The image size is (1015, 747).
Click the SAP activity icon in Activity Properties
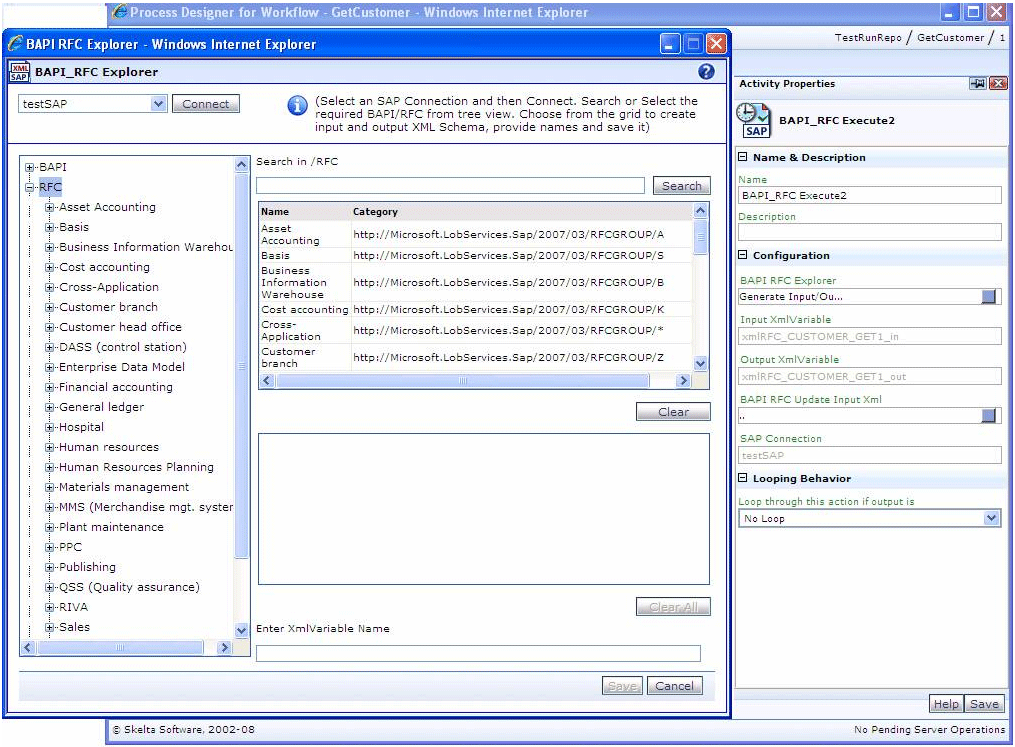(x=753, y=120)
